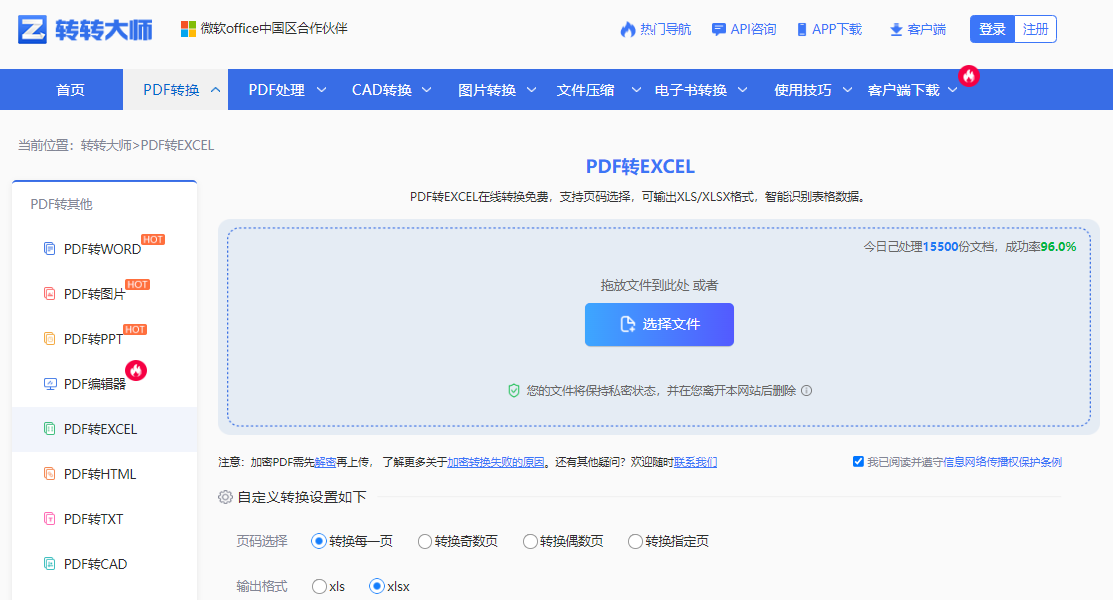Click the download icon beside 客户端
Viewport: 1113px width, 600px height.
(896, 29)
